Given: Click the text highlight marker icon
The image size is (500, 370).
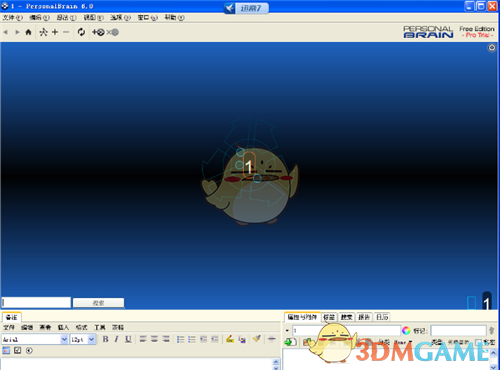Looking at the screenshot, I should click(x=230, y=339).
